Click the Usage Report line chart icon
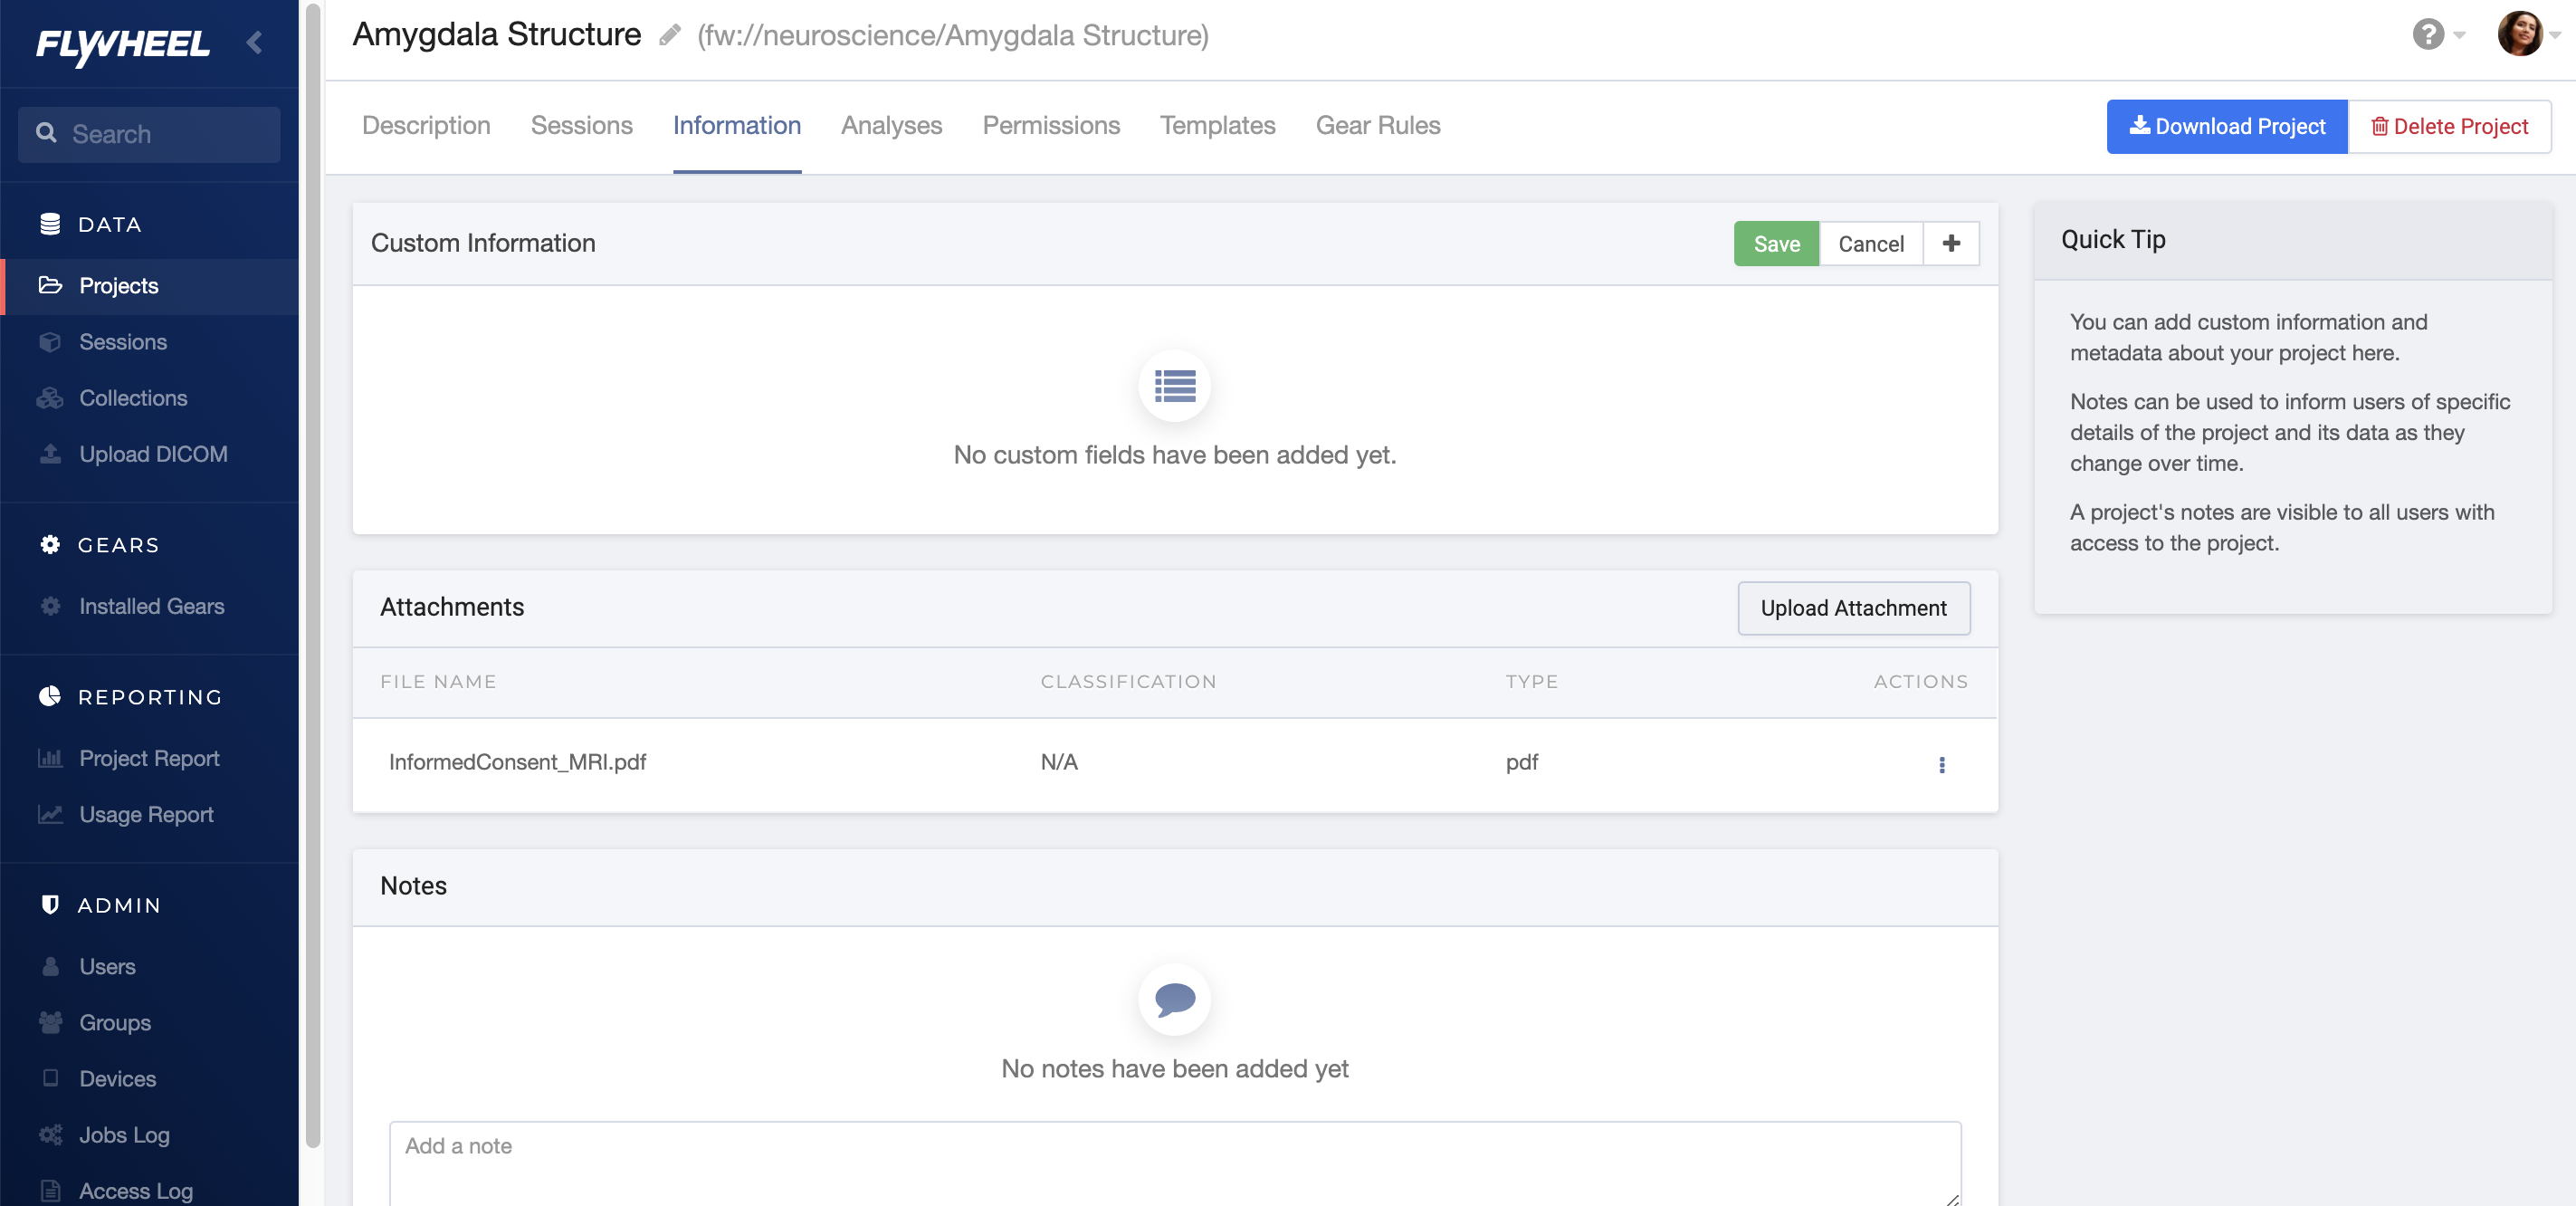 click(50, 814)
